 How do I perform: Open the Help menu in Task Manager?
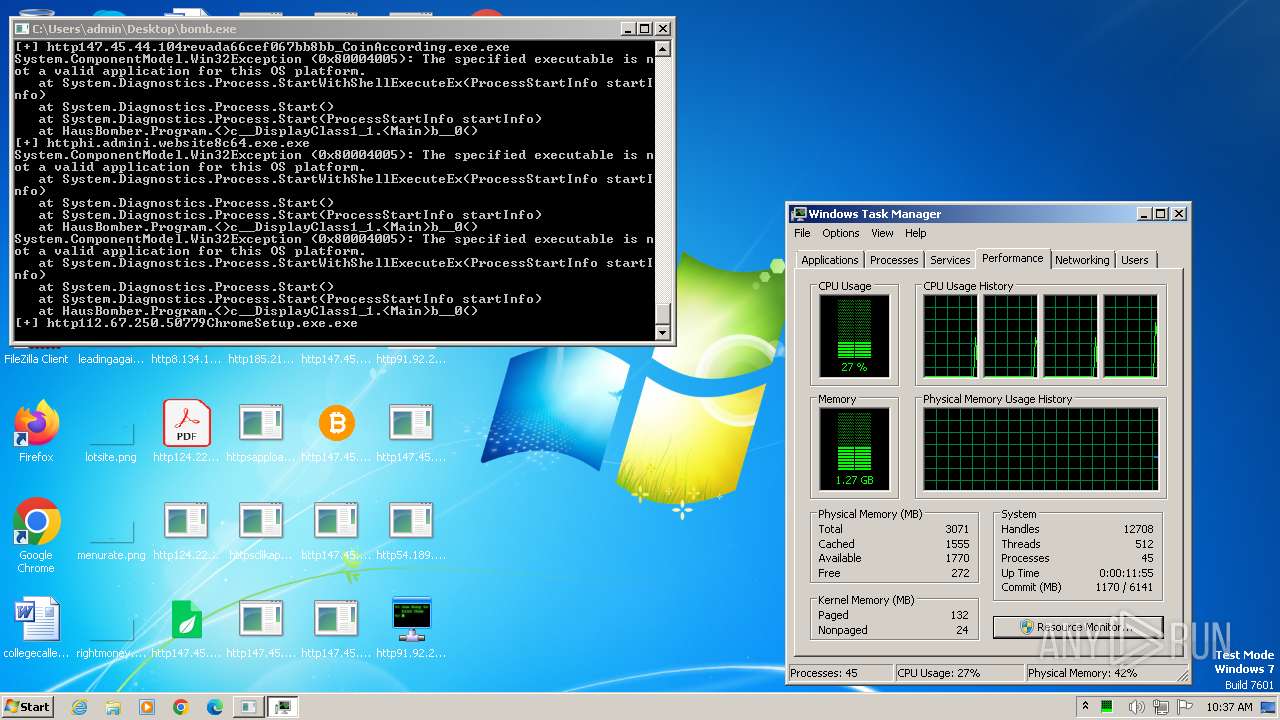916,233
